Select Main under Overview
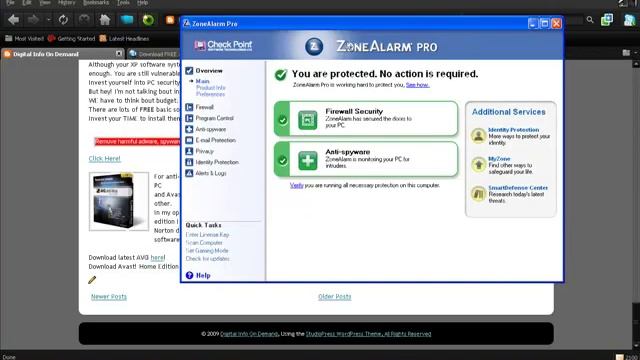Image resolution: width=640 pixels, height=360 pixels. pos(202,81)
